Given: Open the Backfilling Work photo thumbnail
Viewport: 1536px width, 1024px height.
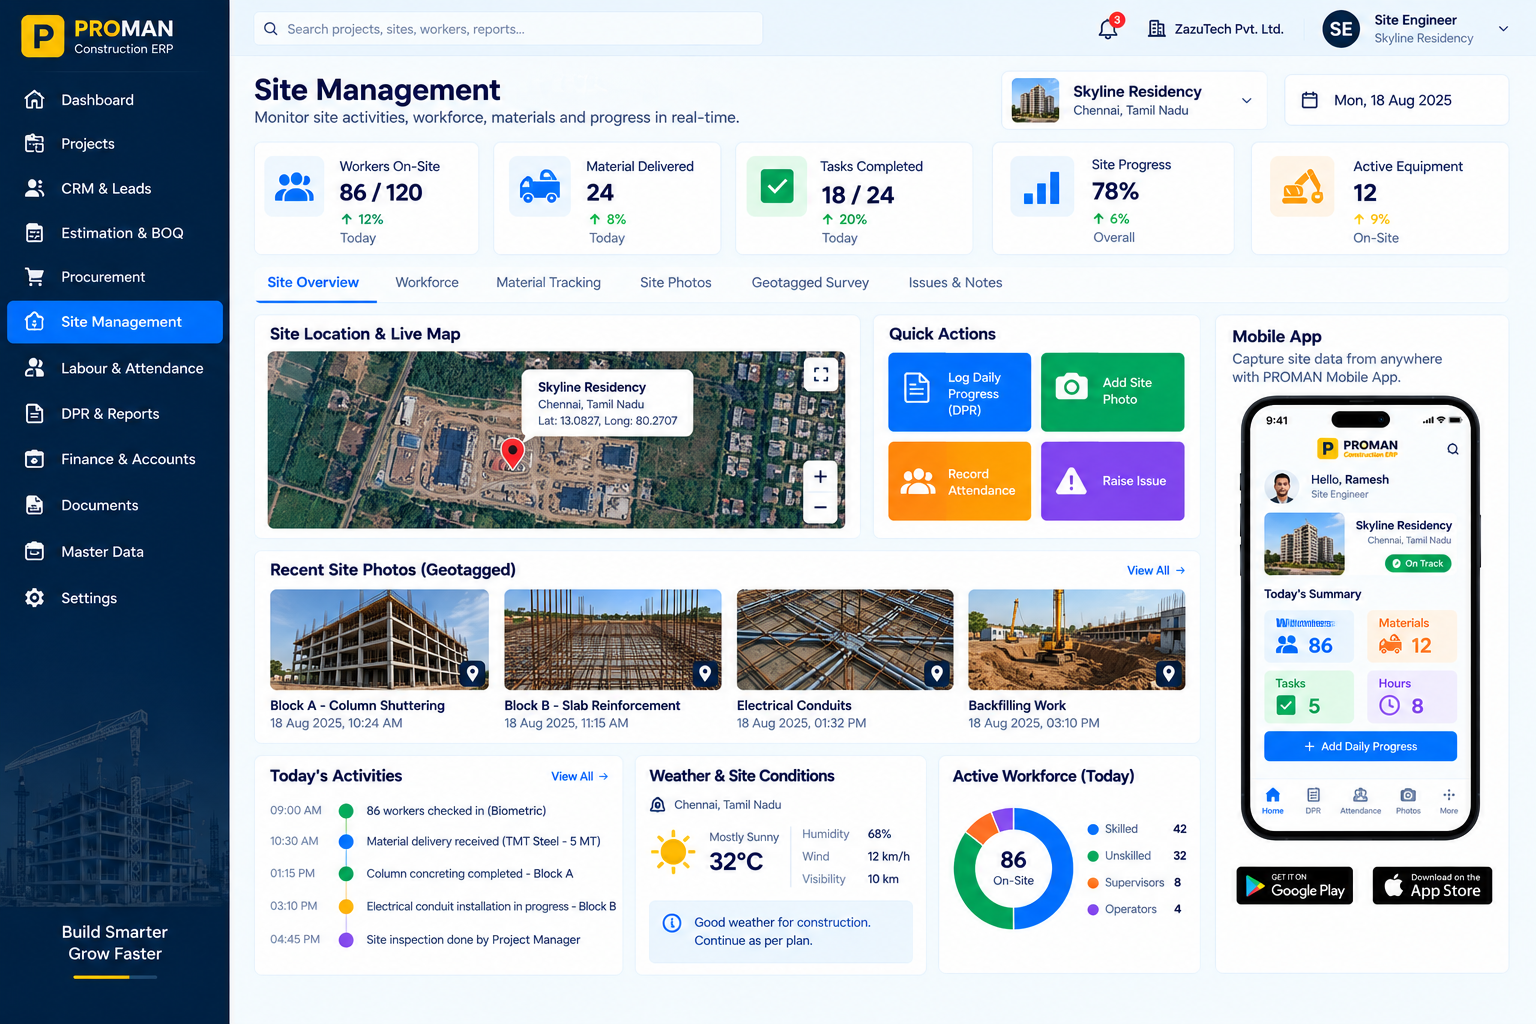Looking at the screenshot, I should pyautogui.click(x=1076, y=639).
